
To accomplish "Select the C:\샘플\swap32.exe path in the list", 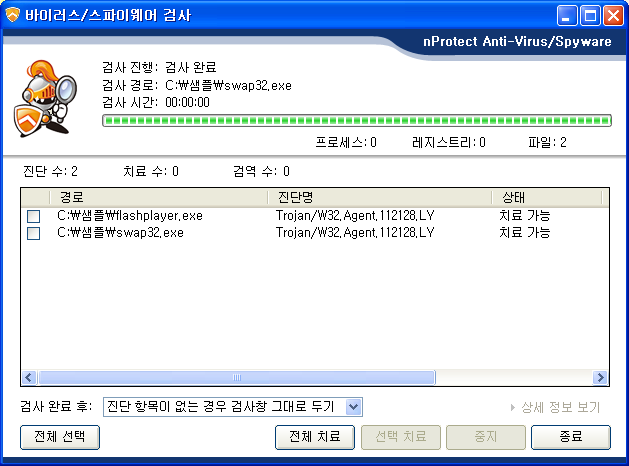I will click(120, 233).
